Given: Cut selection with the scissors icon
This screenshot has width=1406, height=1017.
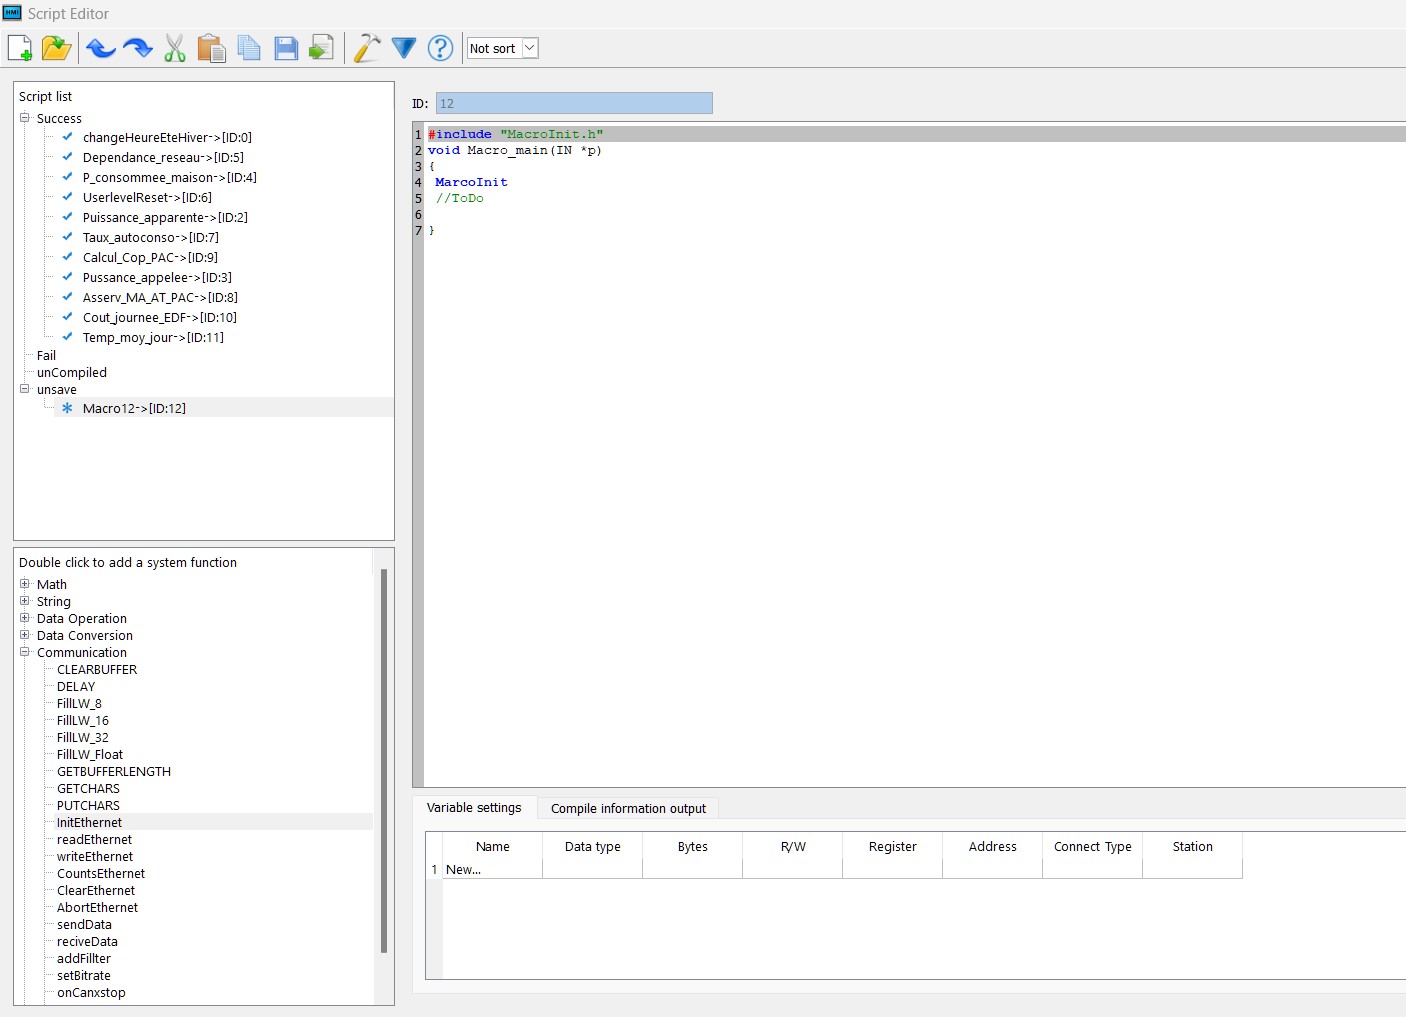Looking at the screenshot, I should 175,48.
